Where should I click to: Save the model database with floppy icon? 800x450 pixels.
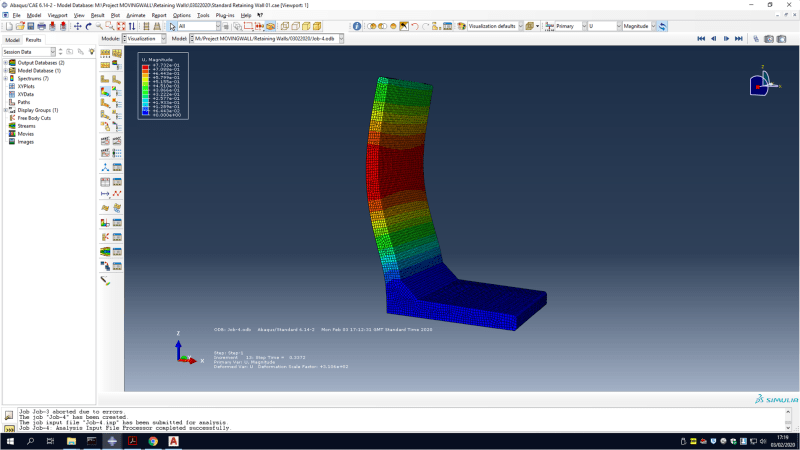coord(31,26)
